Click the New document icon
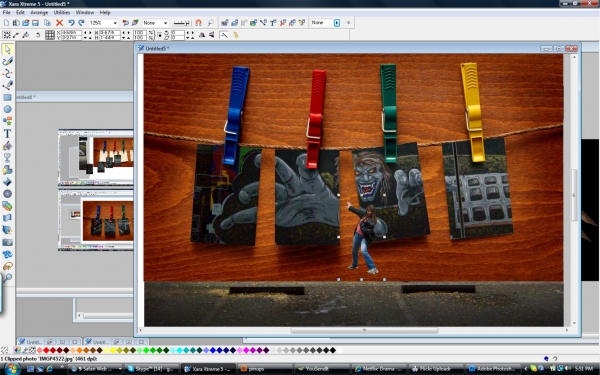 (7, 23)
